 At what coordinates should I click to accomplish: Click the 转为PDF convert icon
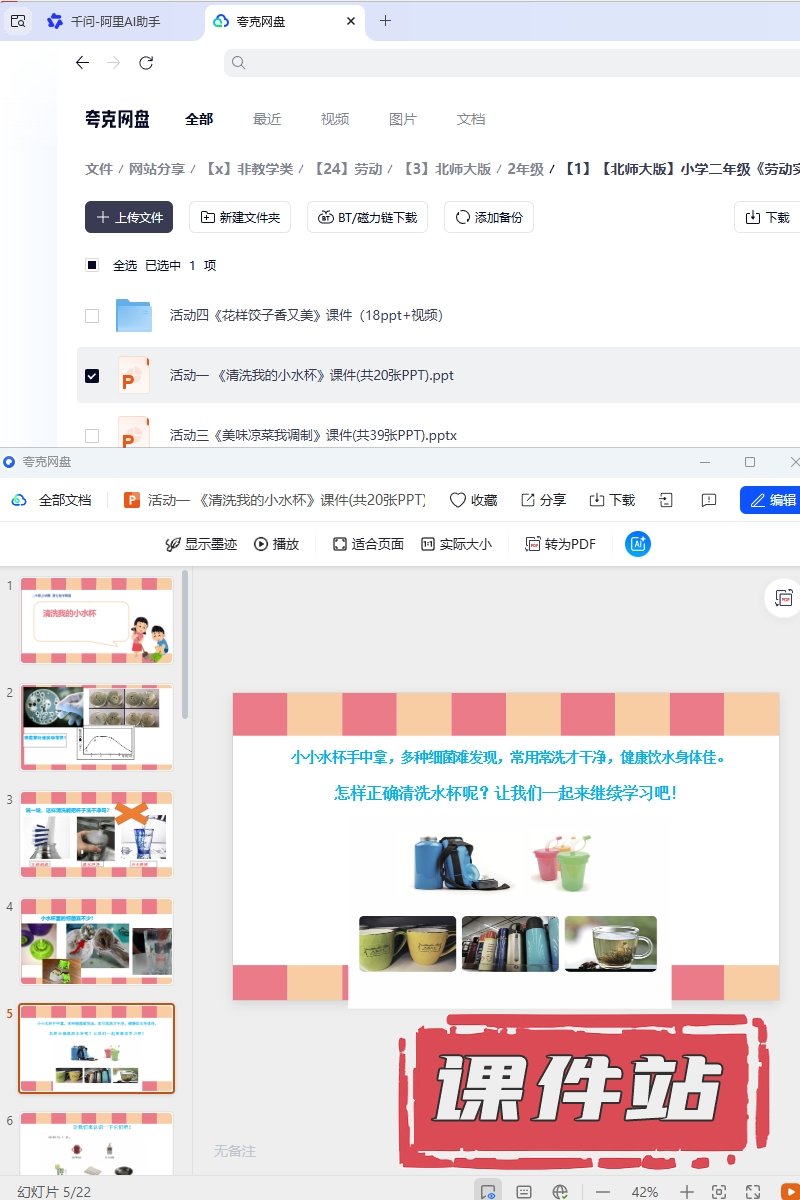pyautogui.click(x=534, y=544)
